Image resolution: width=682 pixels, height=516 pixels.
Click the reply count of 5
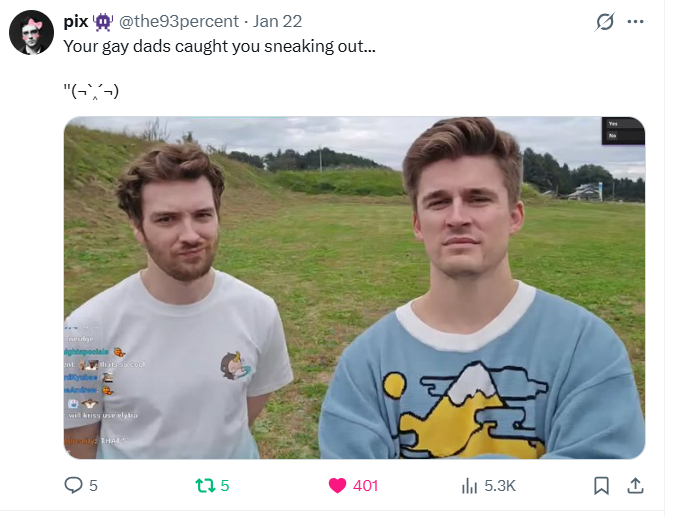click(93, 486)
